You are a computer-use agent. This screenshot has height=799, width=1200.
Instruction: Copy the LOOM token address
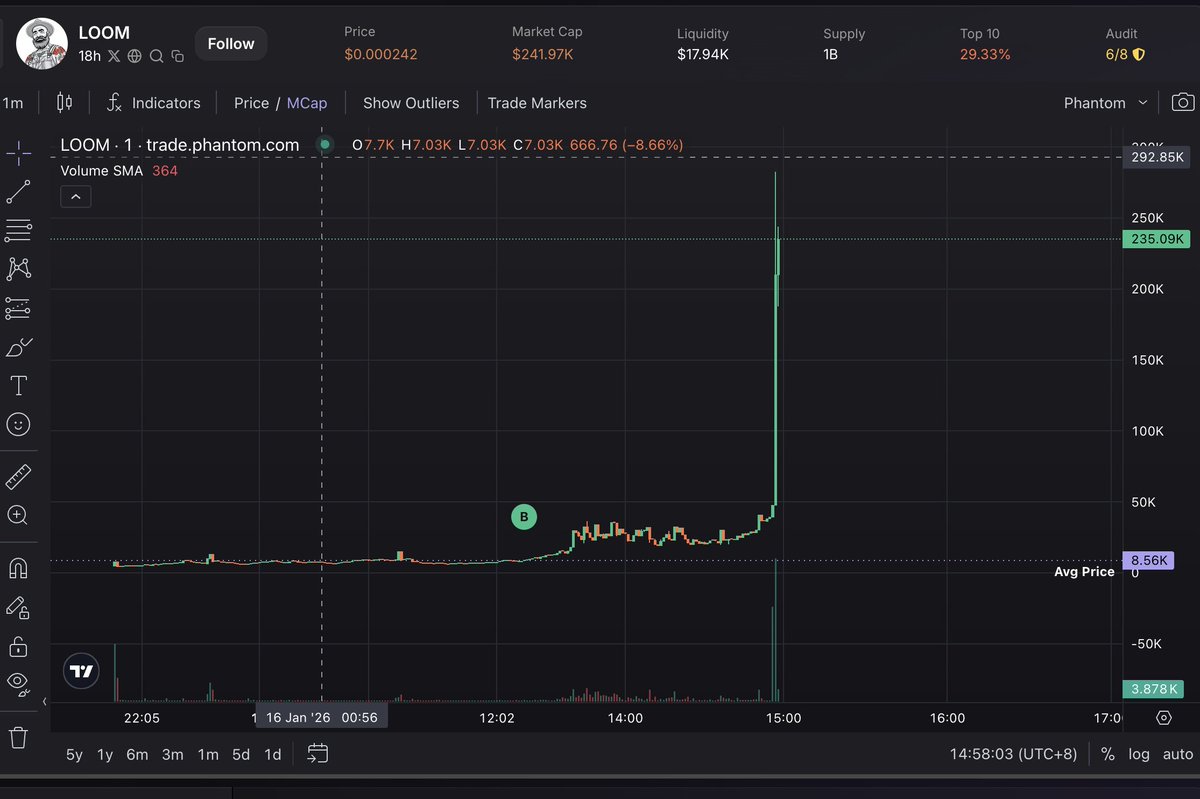[177, 56]
